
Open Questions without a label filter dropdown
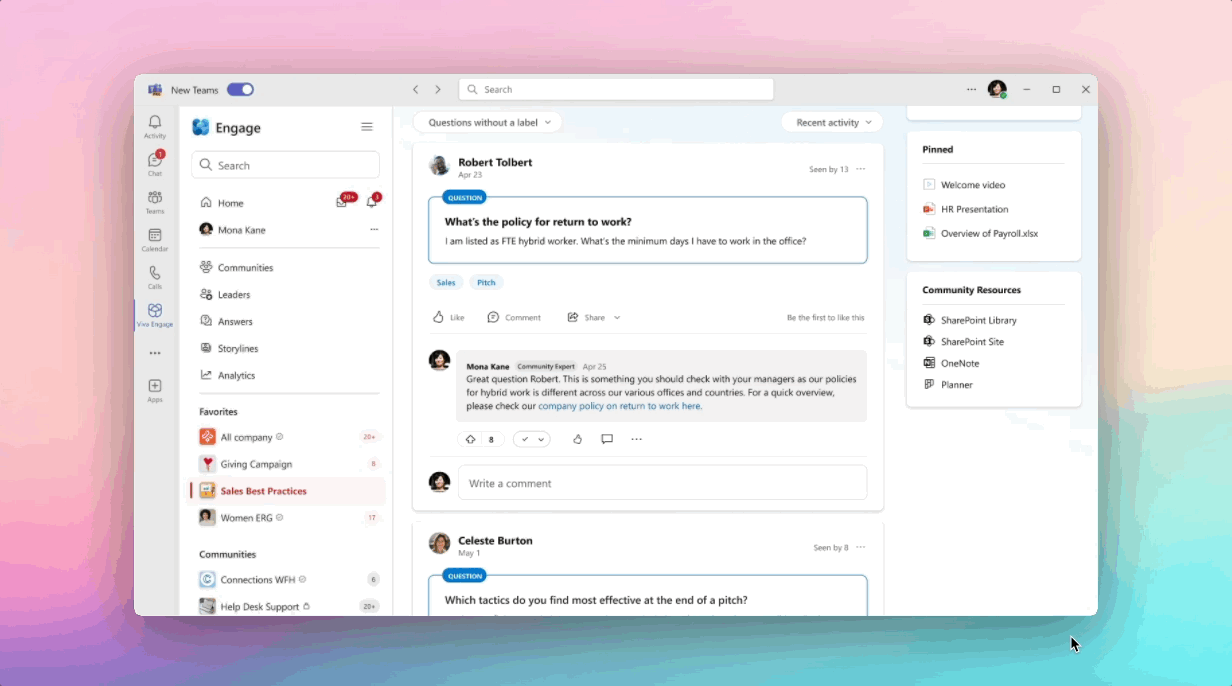tap(488, 123)
